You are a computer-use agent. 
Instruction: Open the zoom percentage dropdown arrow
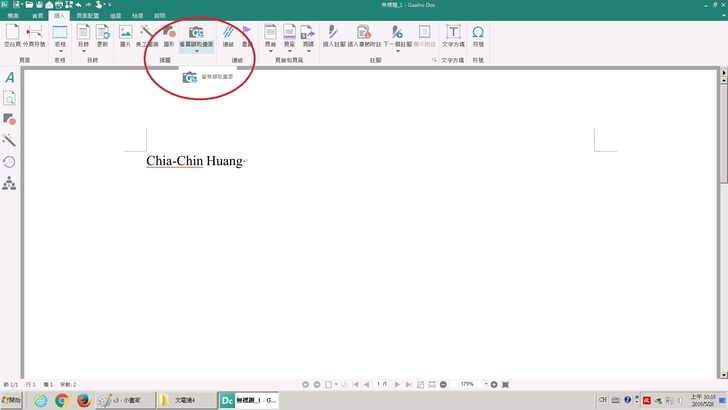(x=486, y=384)
